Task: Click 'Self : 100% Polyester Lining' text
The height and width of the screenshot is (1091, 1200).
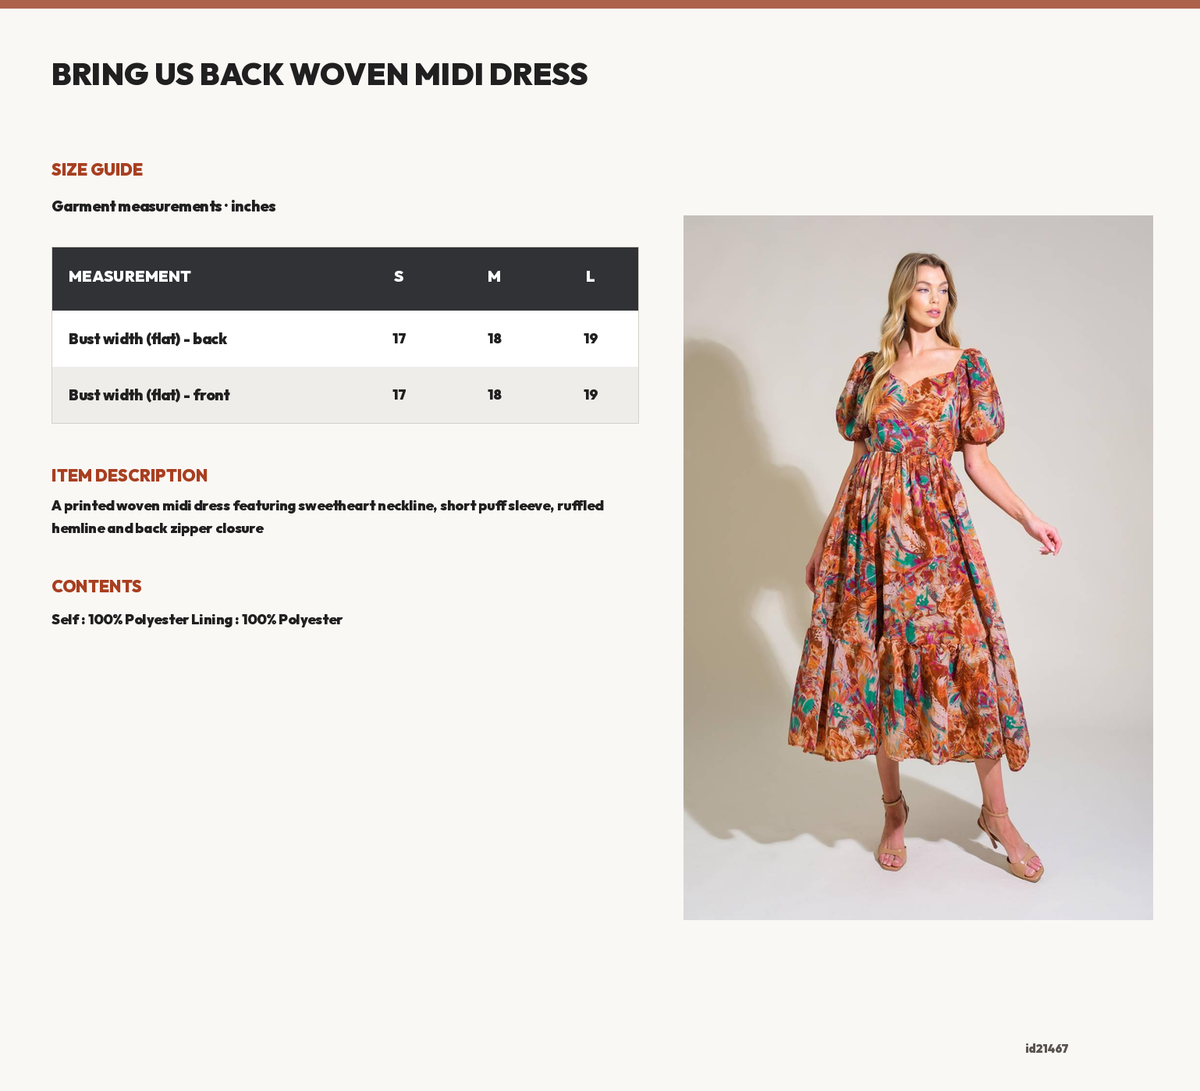Action: pyautogui.click(x=142, y=620)
